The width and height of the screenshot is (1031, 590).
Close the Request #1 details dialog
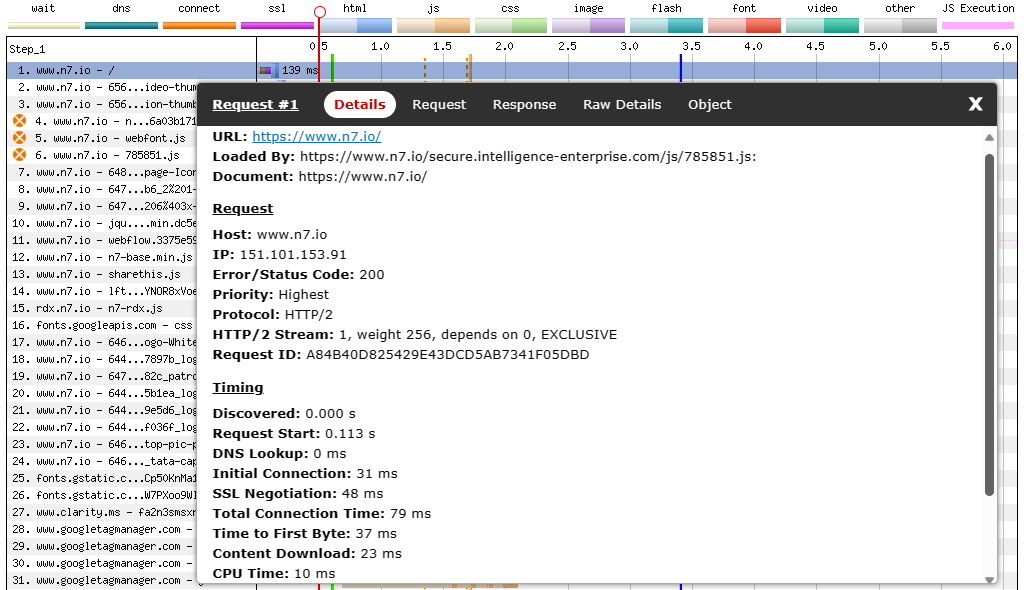tap(975, 104)
